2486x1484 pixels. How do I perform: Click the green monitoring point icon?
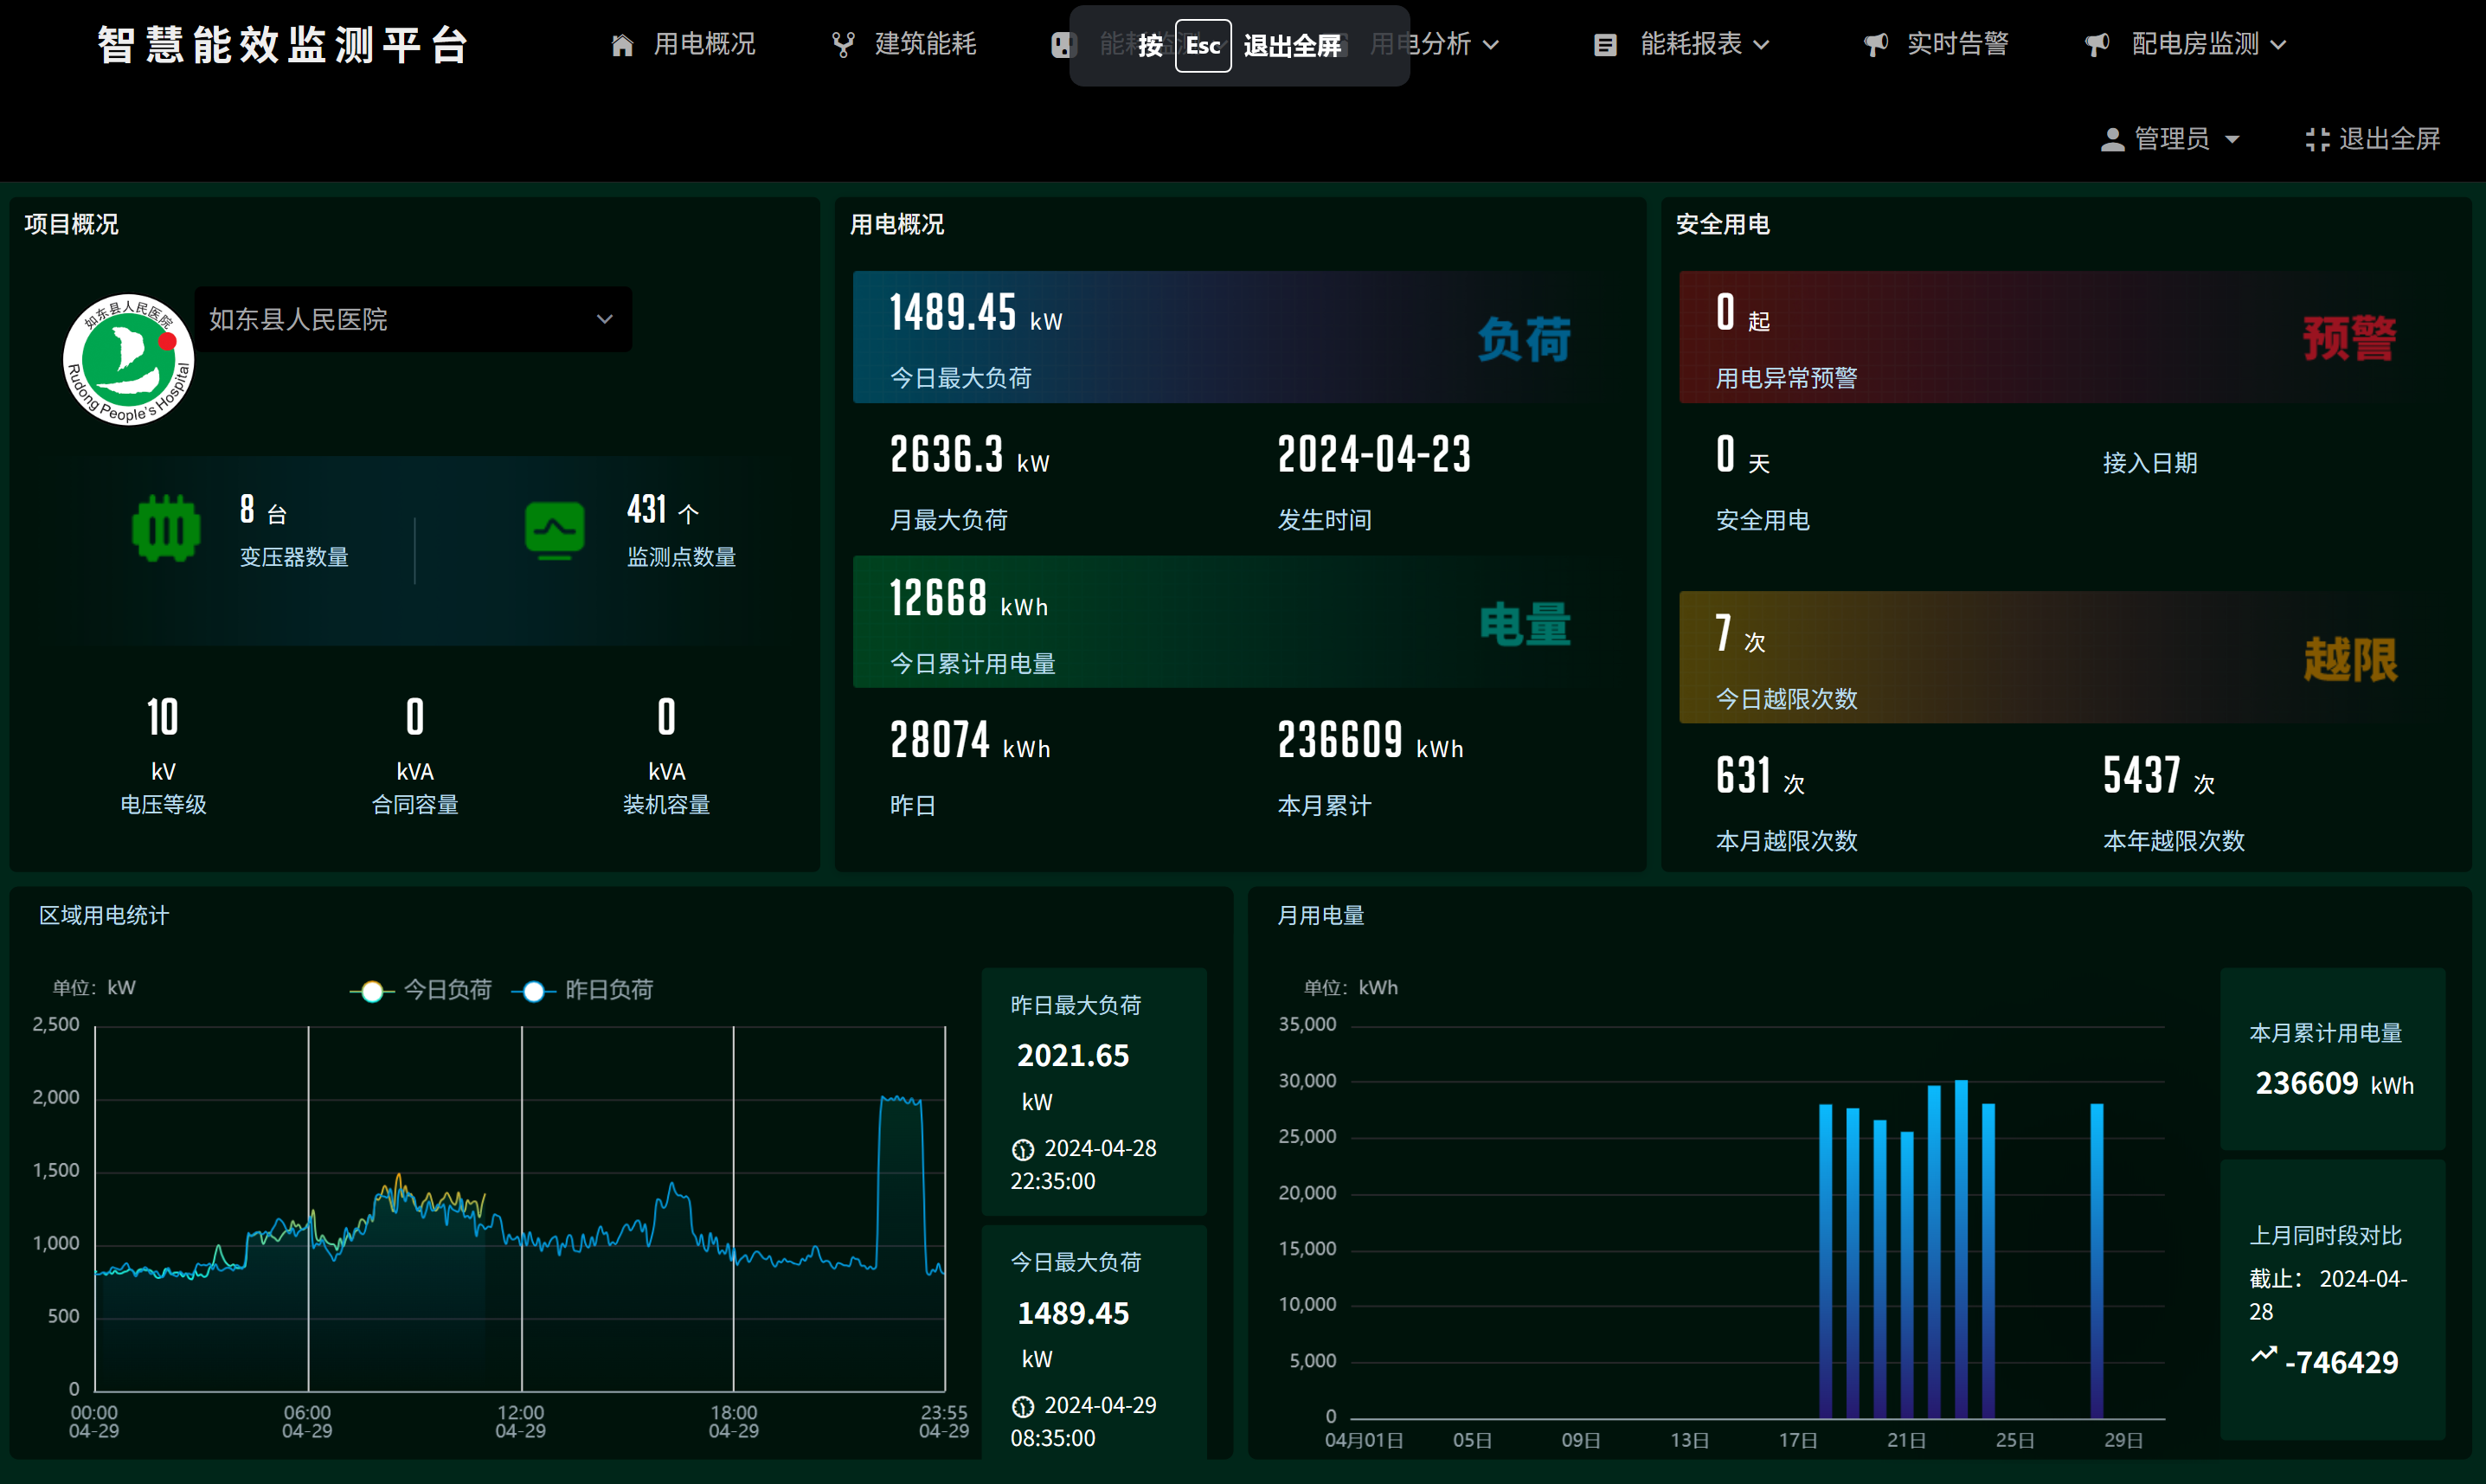click(555, 529)
